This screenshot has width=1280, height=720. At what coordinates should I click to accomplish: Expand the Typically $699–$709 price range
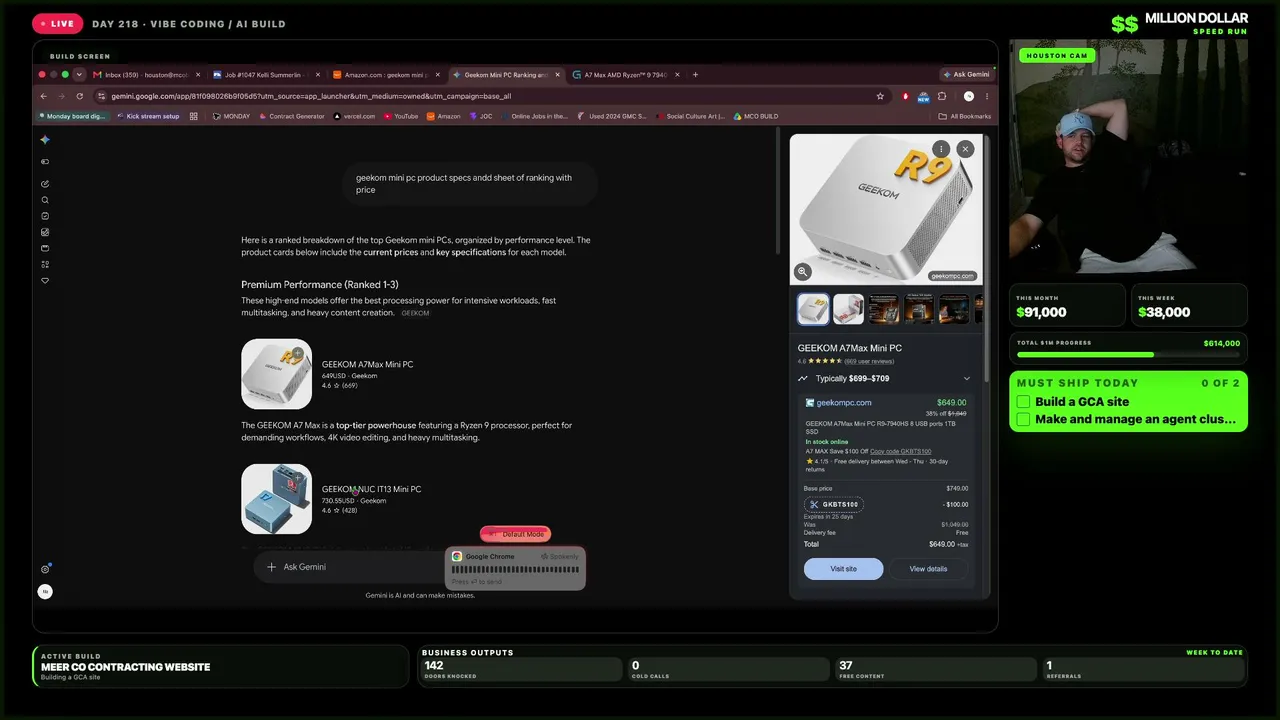[x=884, y=378]
